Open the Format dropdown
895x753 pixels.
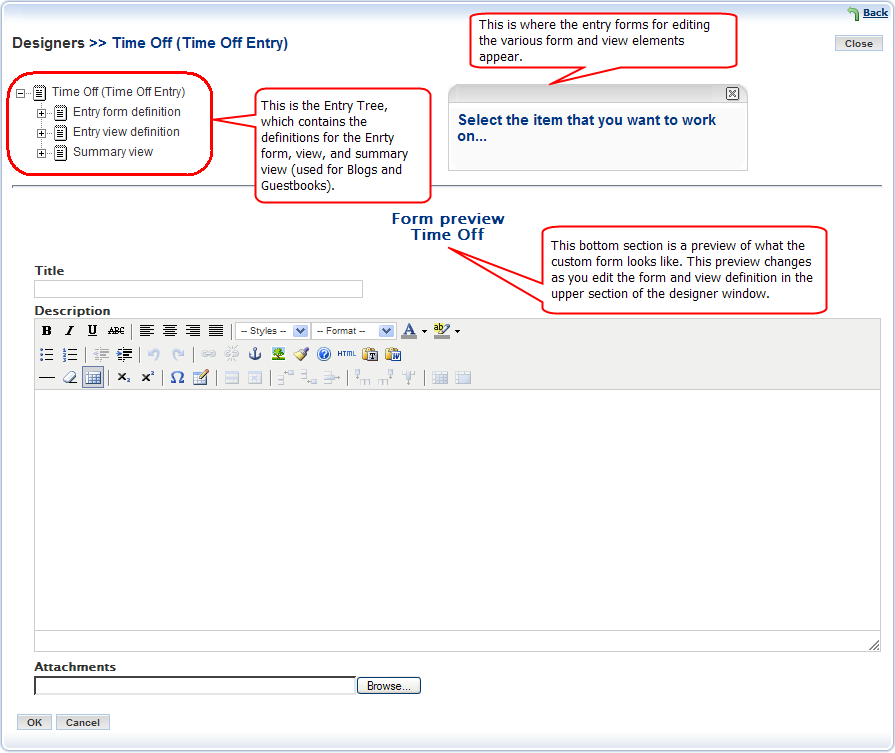[353, 331]
